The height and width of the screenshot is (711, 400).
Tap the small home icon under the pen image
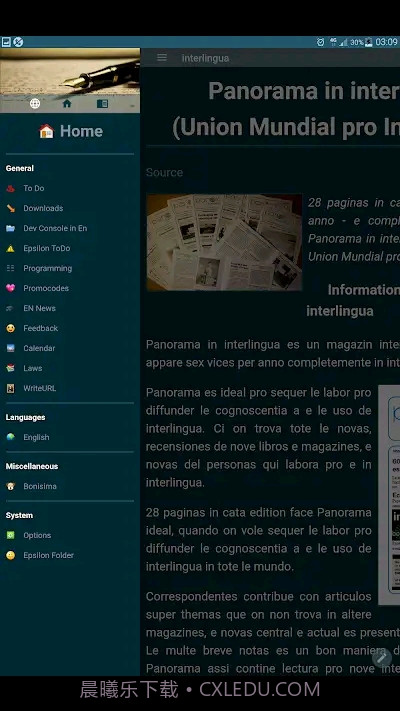pos(67,103)
